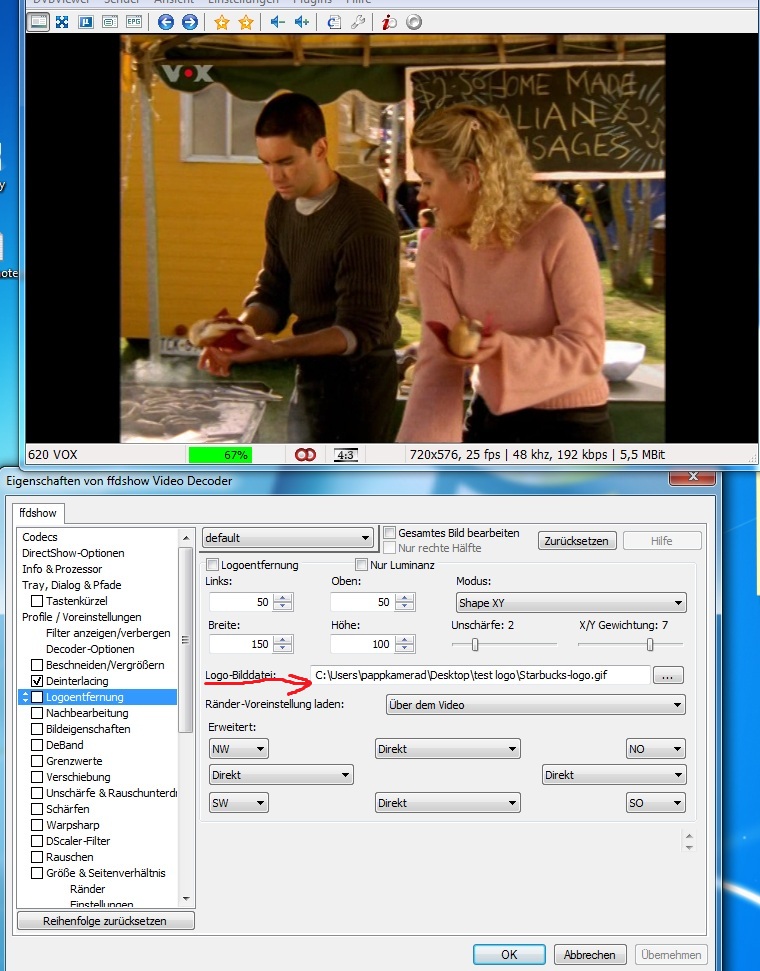The image size is (760, 971).
Task: Open the SO corner dropdown
Action: [x=656, y=803]
